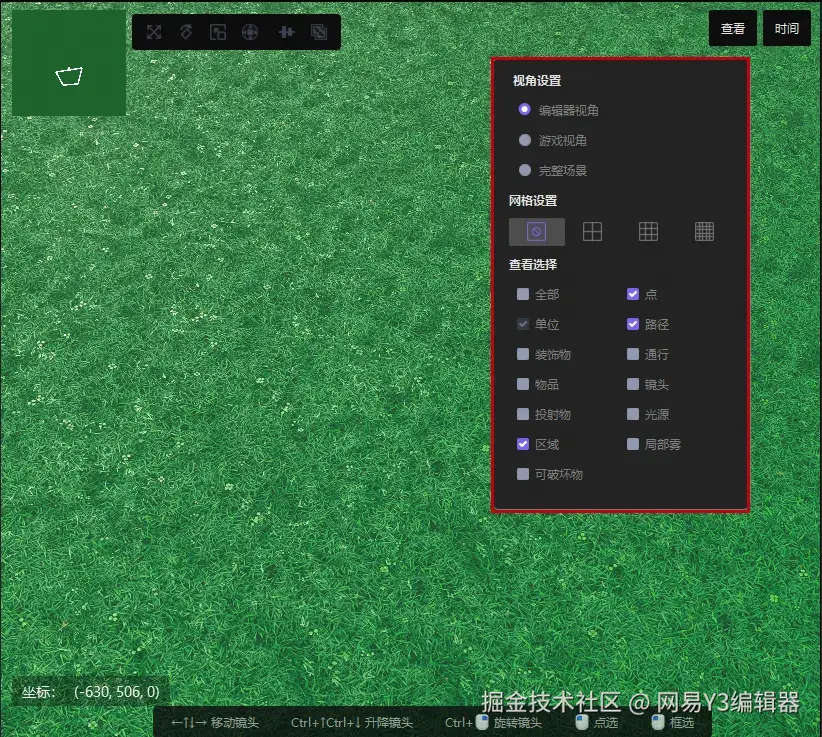Click the 查看选择 section heading
Viewport: 822px width, 737px height.
click(533, 265)
